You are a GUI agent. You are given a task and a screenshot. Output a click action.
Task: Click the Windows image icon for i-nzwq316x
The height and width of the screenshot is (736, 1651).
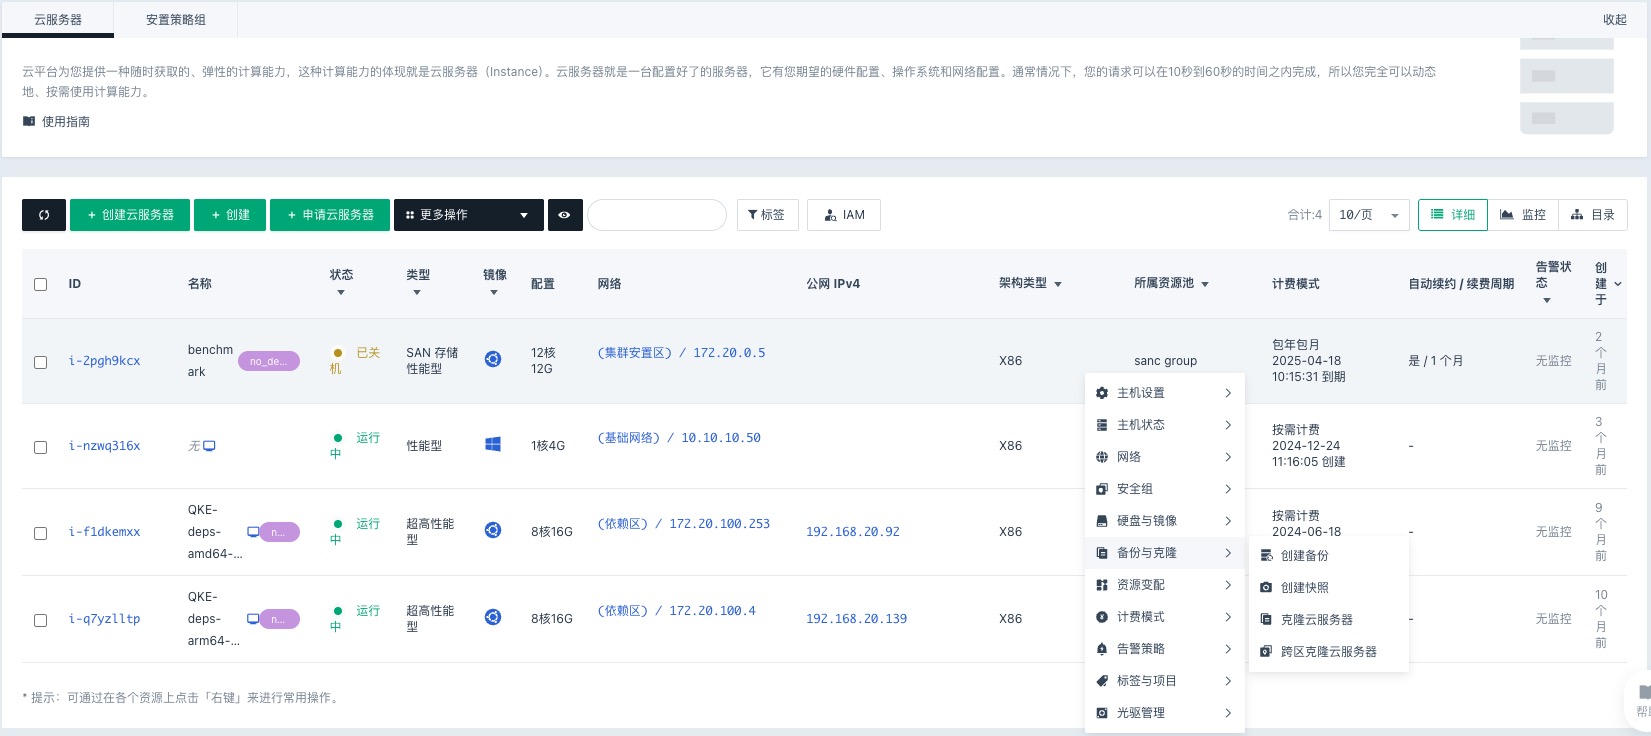(493, 445)
